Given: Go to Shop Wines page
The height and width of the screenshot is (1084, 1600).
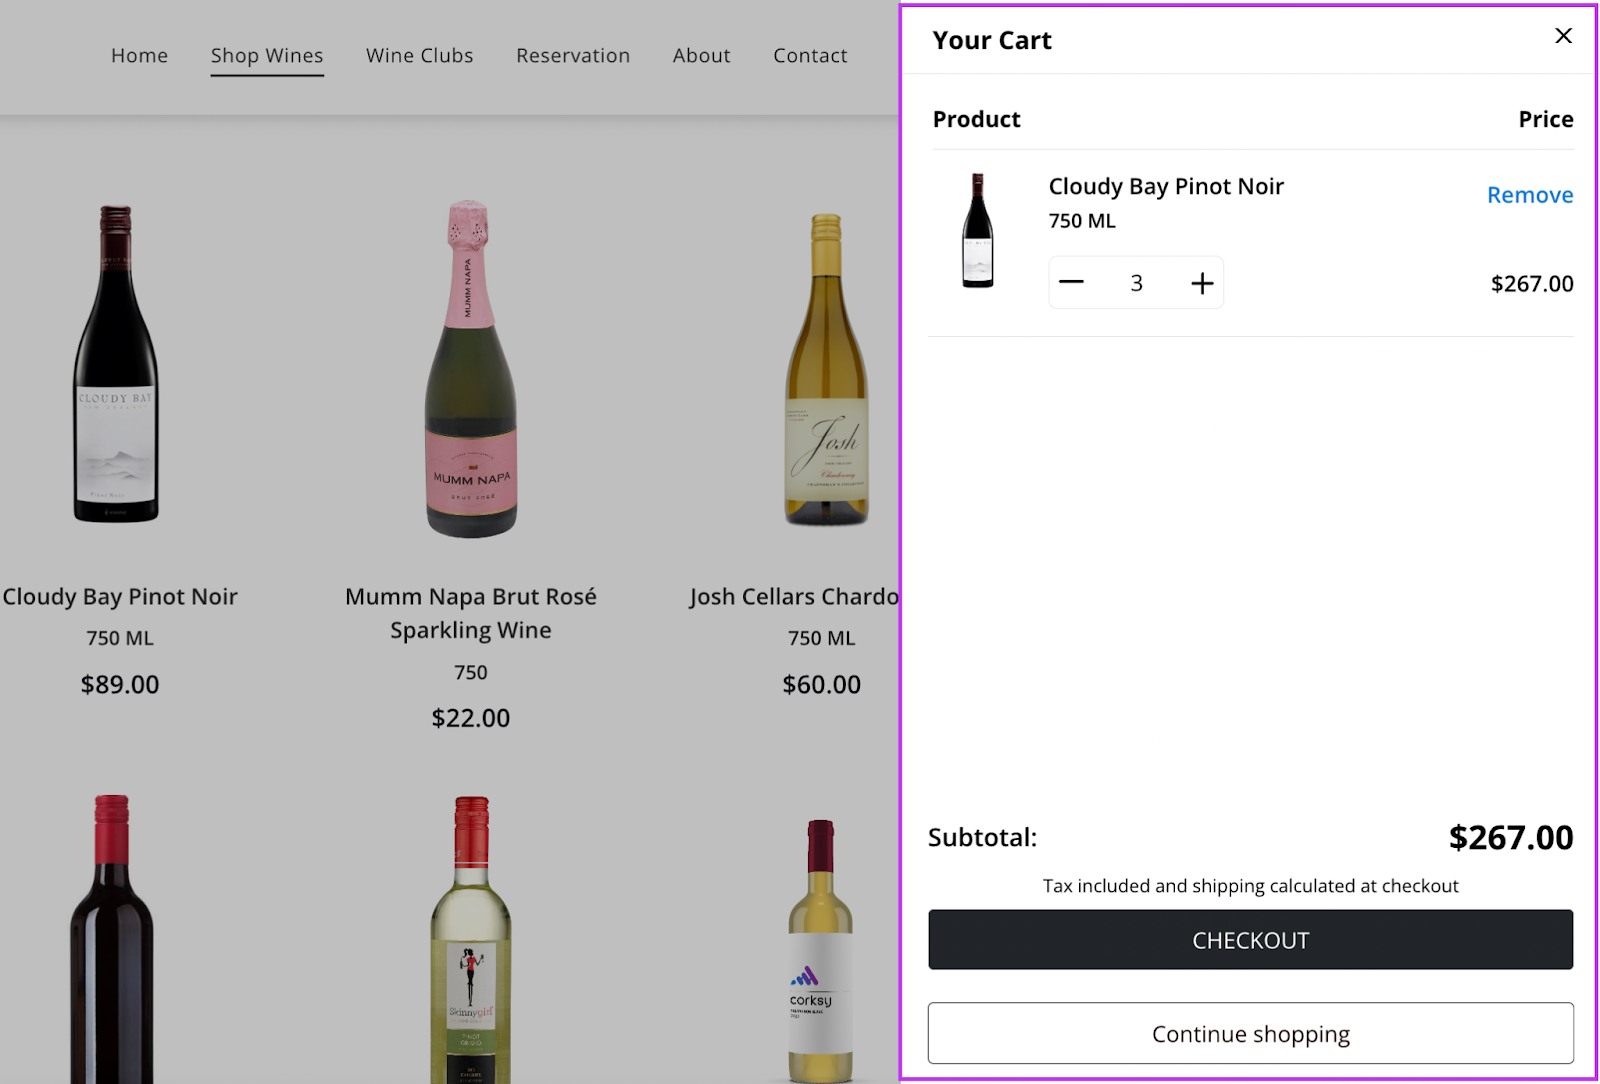Looking at the screenshot, I should (267, 56).
